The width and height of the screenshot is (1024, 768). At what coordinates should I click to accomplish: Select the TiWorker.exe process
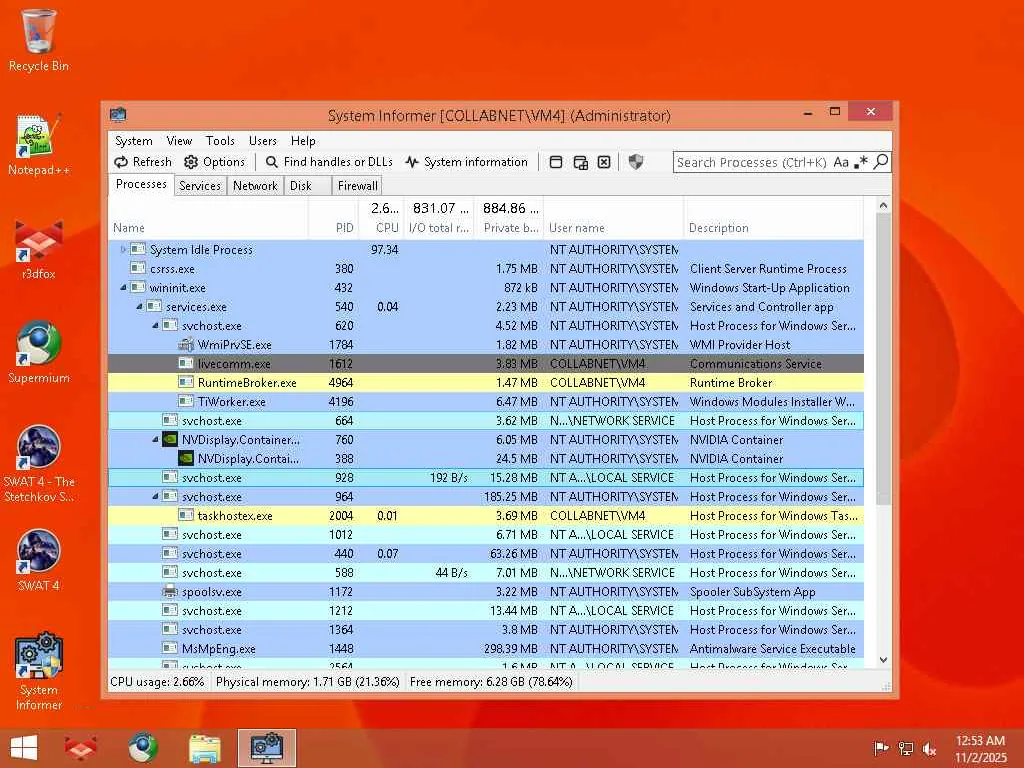[486, 402]
